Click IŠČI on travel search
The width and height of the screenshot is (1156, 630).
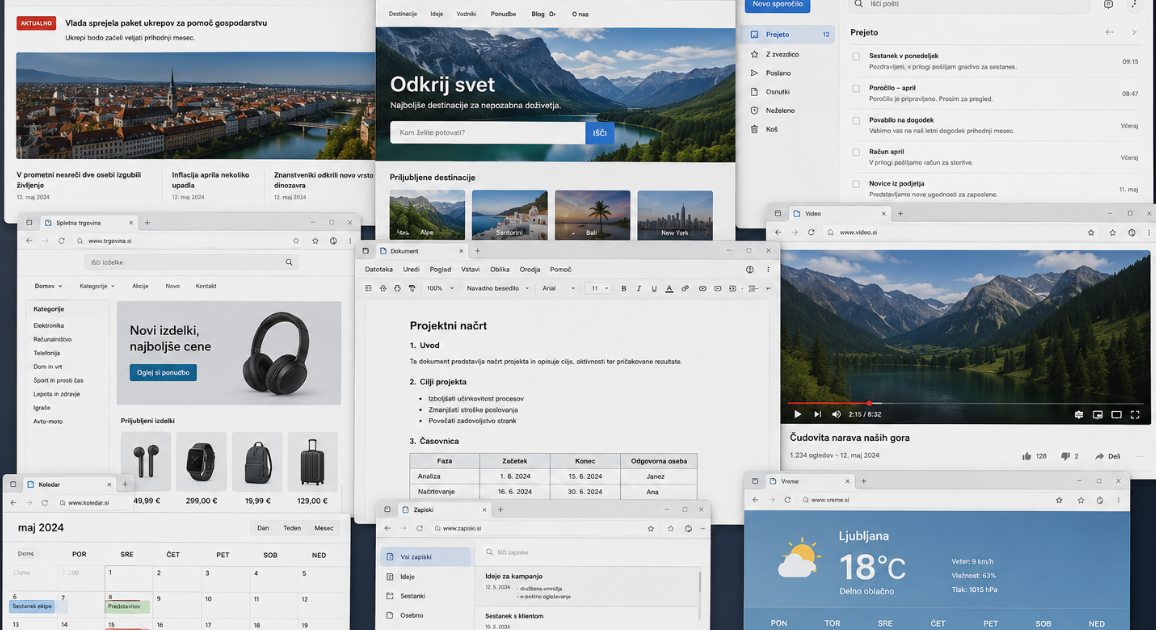[599, 133]
